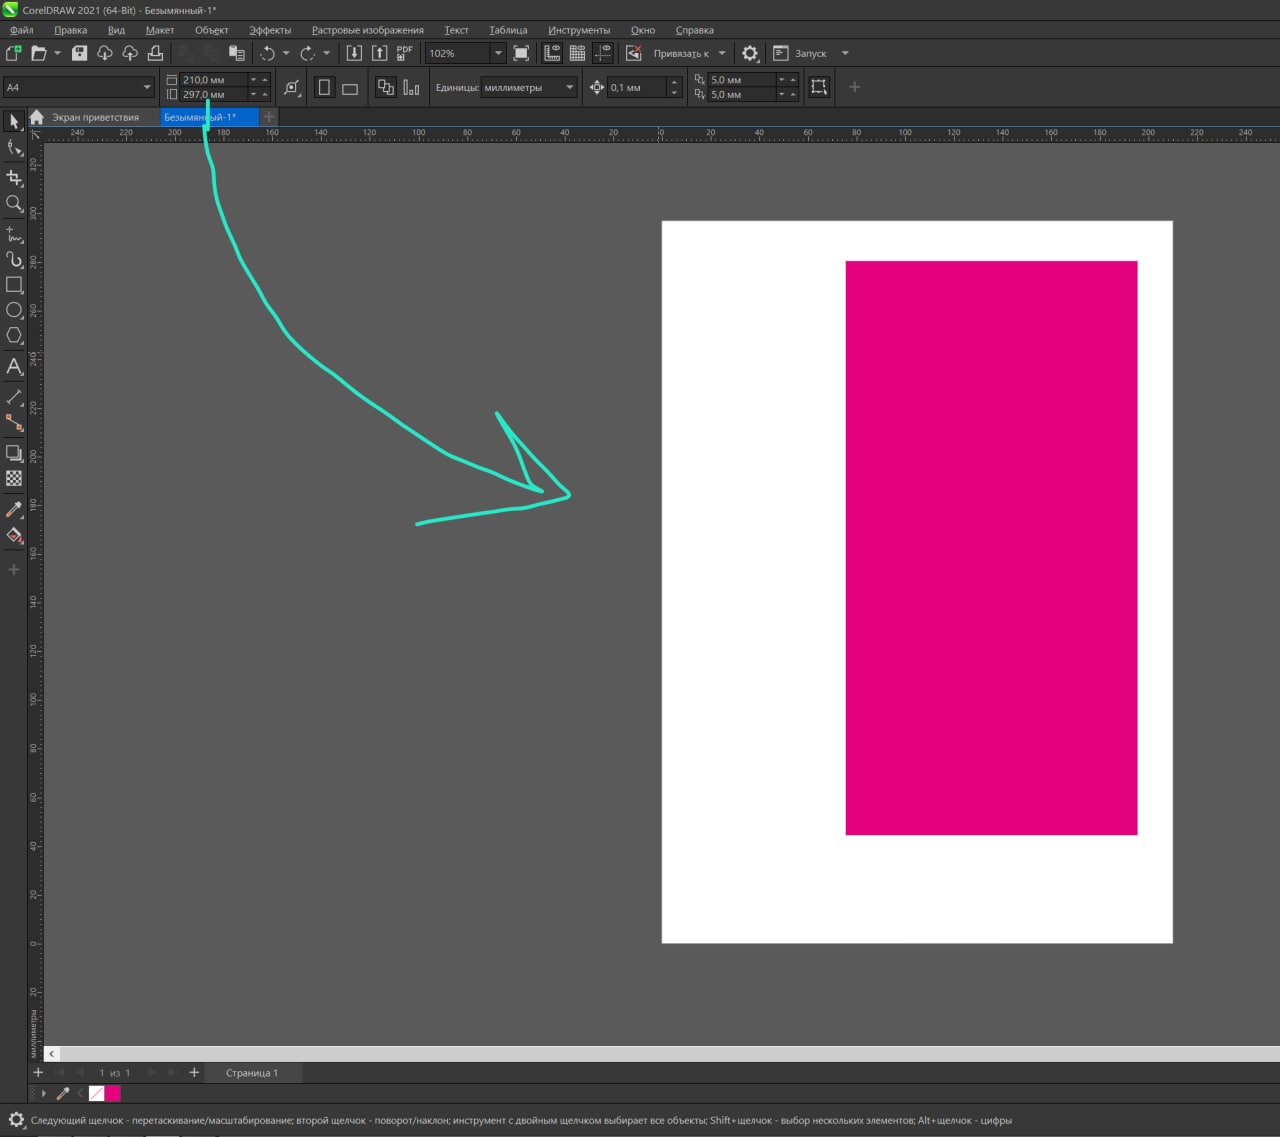Viewport: 1280px width, 1137px height.
Task: Click Export to PDF icon
Action: coord(405,53)
